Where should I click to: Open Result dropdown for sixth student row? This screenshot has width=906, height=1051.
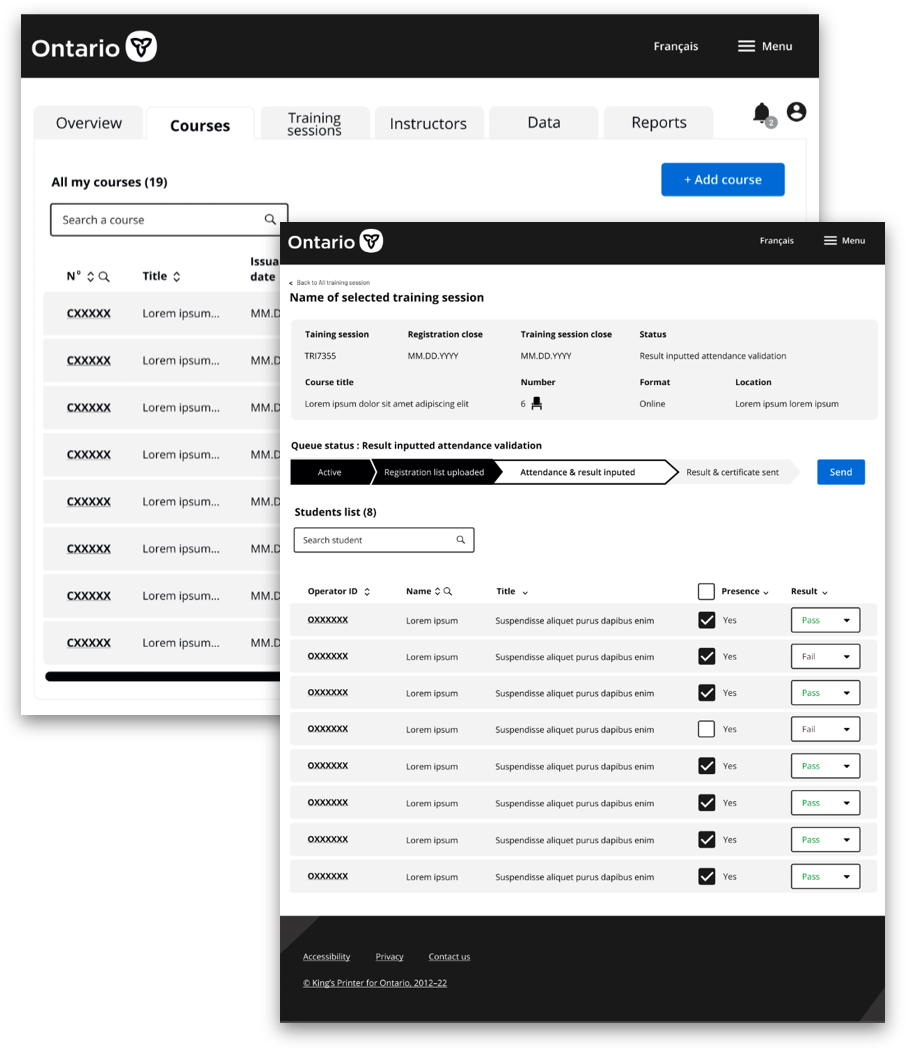826,802
